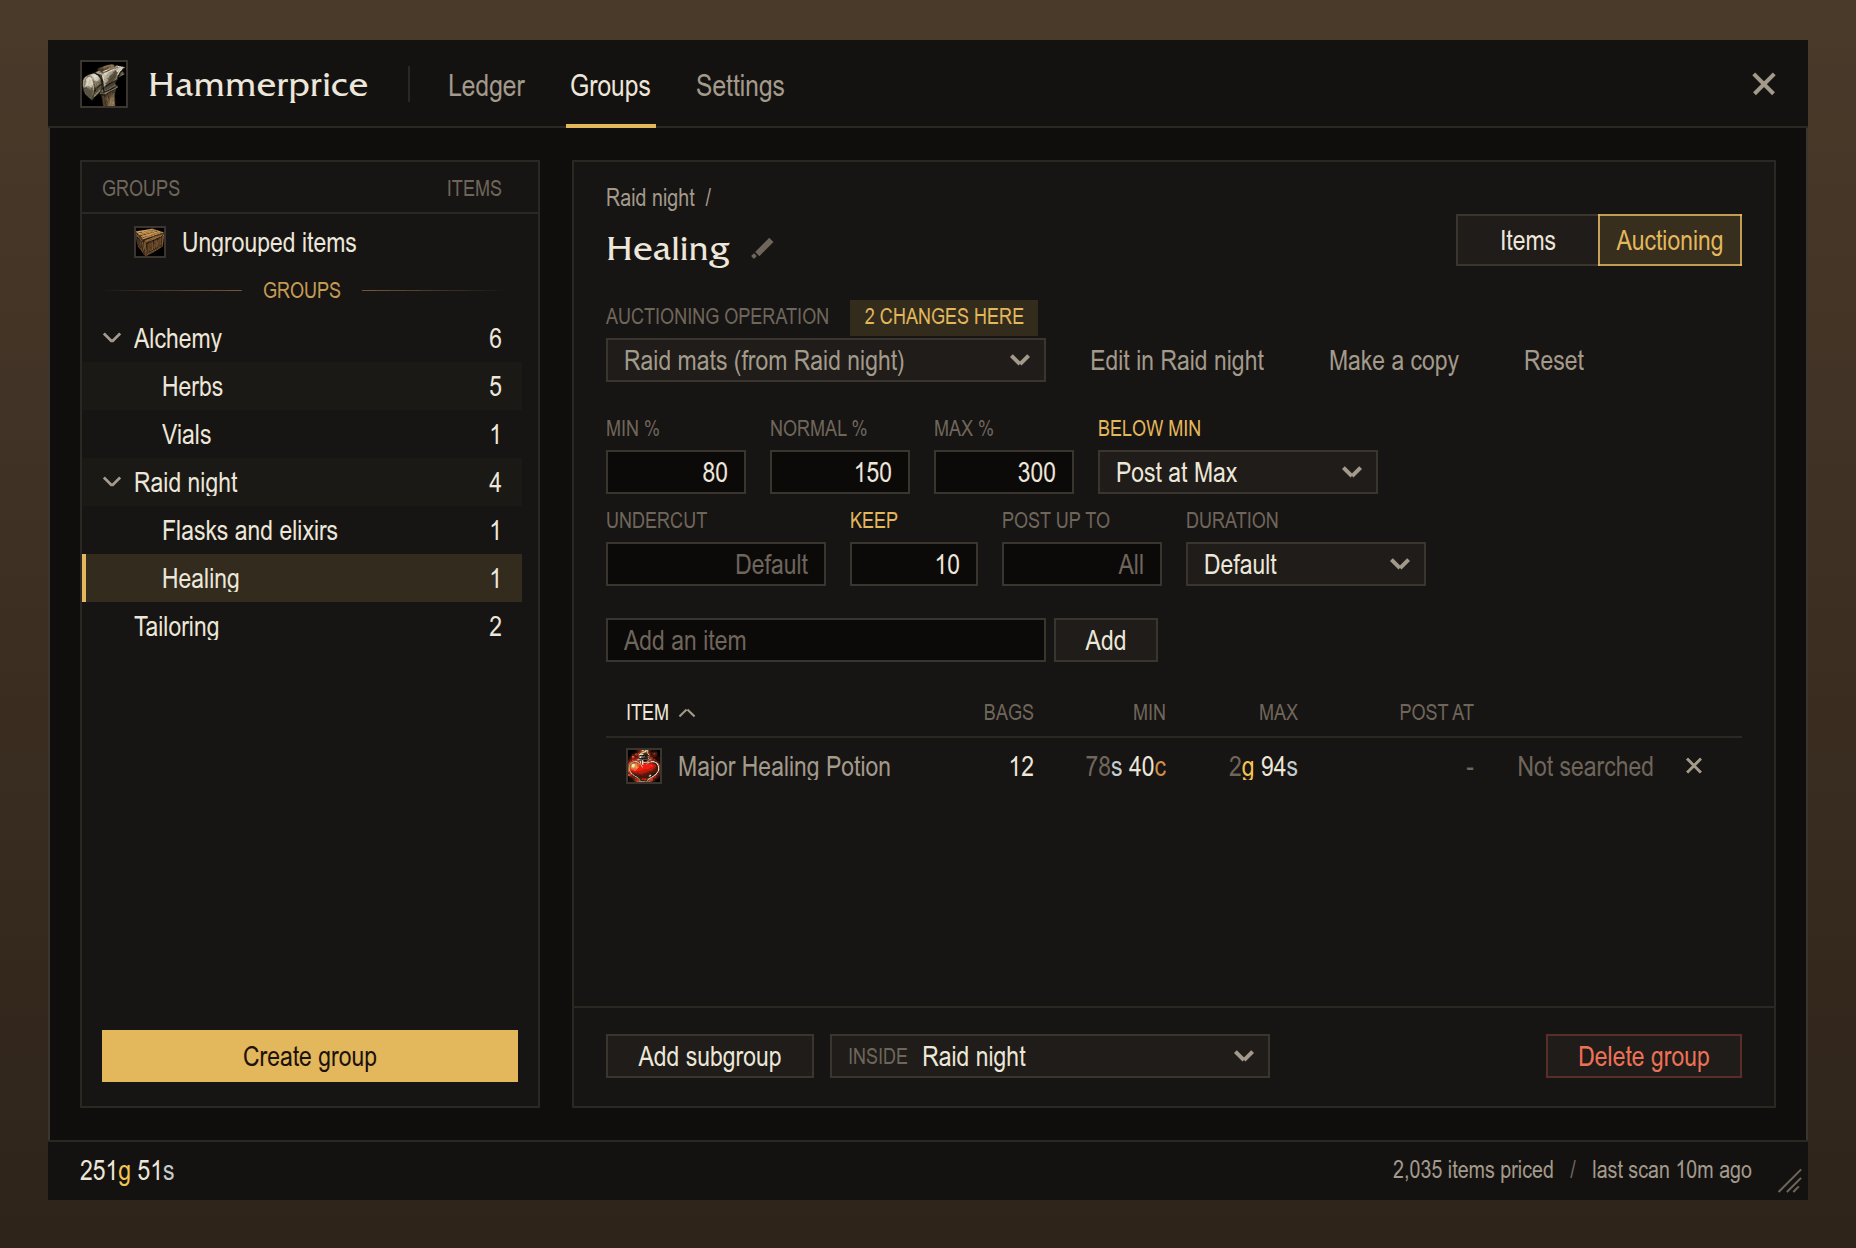Click the resize grip in the corner
The image size is (1856, 1248).
pyautogui.click(x=1789, y=1181)
